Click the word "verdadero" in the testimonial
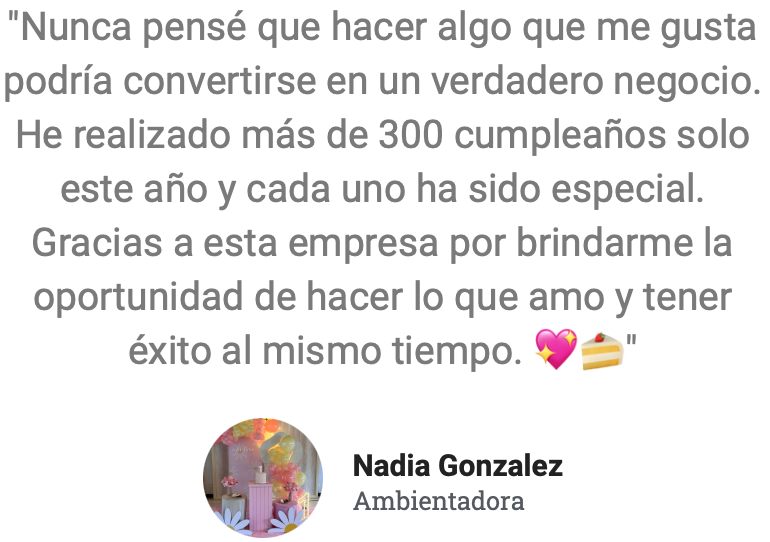This screenshot has height=542, width=770. 517,81
